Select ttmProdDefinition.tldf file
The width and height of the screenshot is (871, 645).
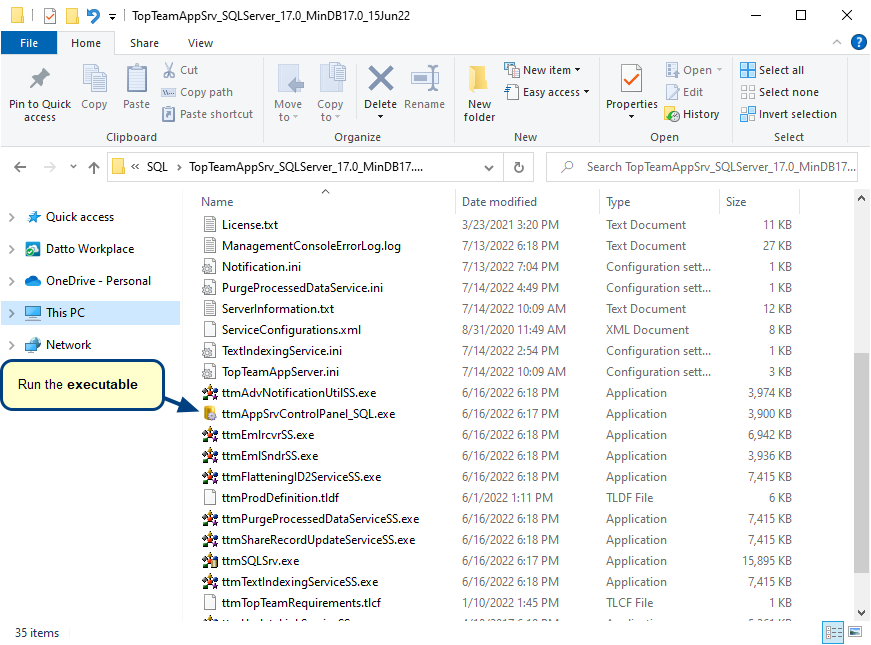(x=280, y=498)
